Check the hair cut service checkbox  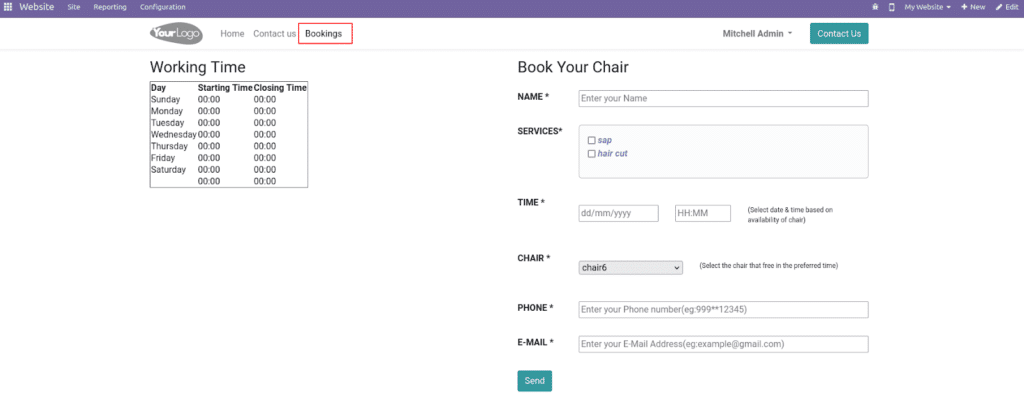tap(592, 154)
